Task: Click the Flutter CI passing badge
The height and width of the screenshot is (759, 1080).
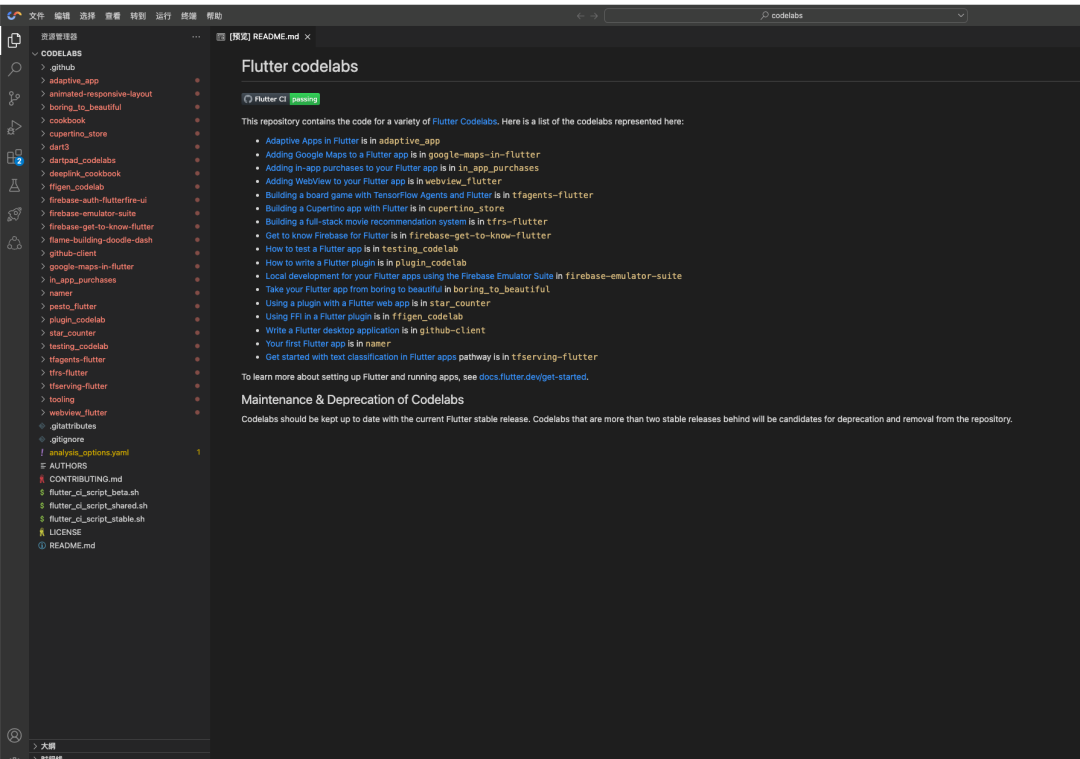Action: [280, 99]
